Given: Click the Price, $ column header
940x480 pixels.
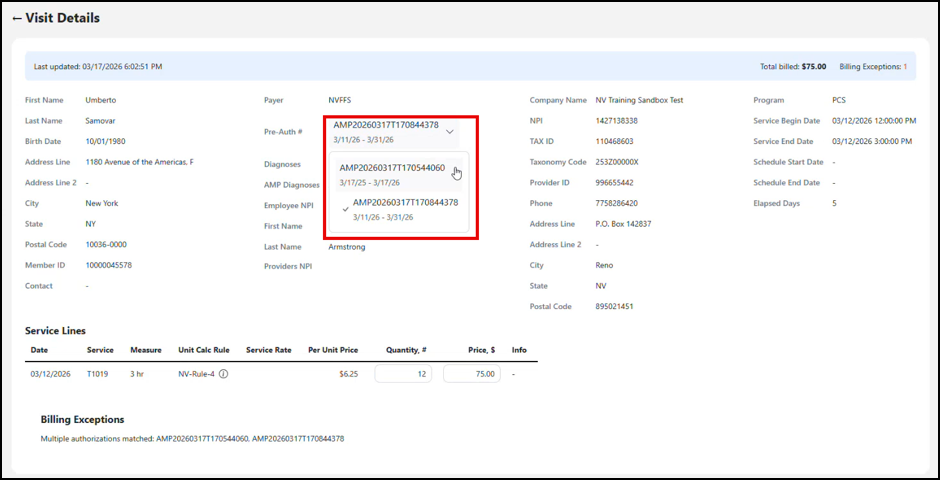Looking at the screenshot, I should coord(481,350).
